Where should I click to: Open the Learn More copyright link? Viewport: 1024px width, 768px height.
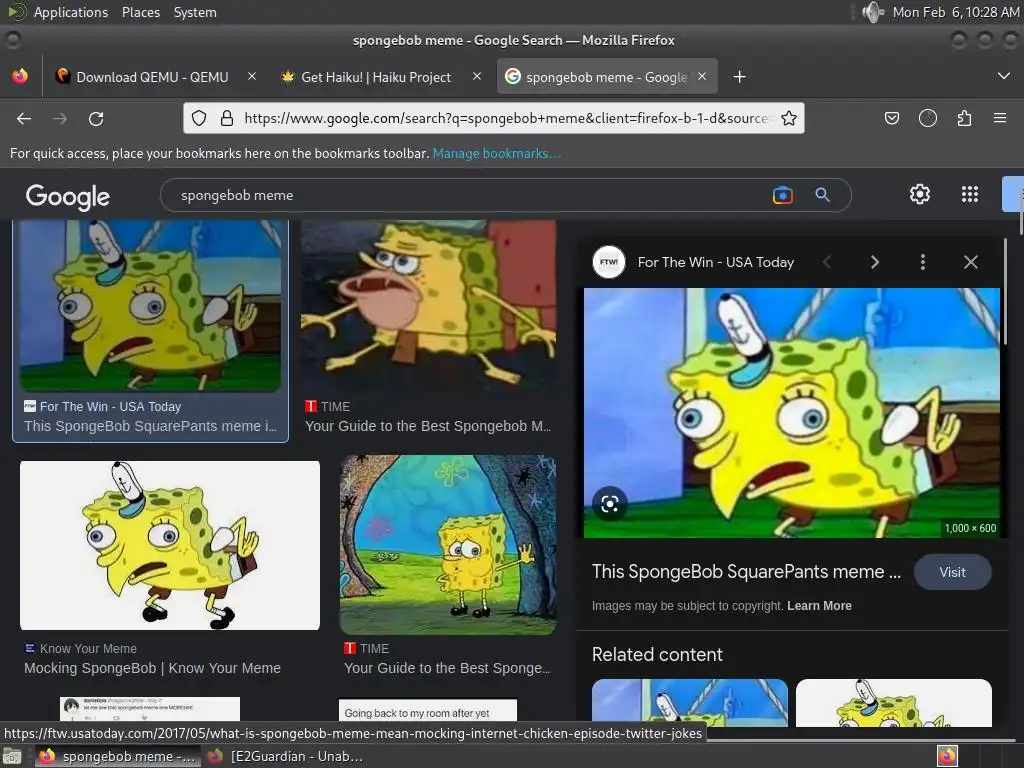819,605
